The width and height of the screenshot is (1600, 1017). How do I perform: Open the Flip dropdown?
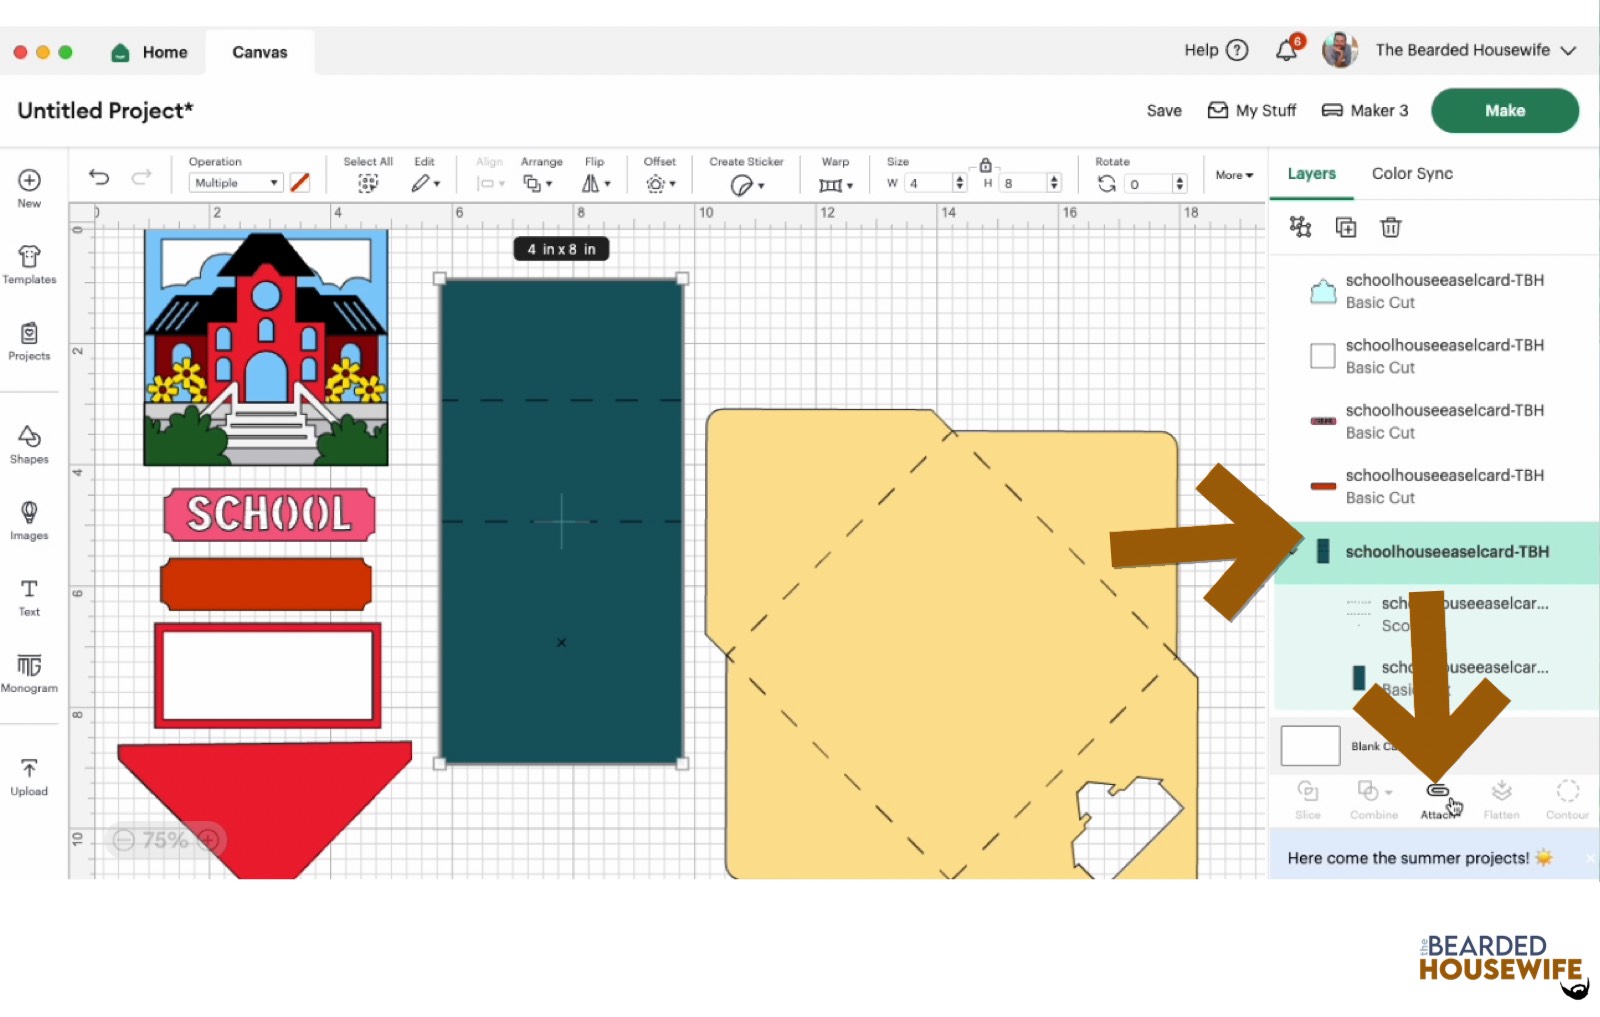tap(596, 184)
